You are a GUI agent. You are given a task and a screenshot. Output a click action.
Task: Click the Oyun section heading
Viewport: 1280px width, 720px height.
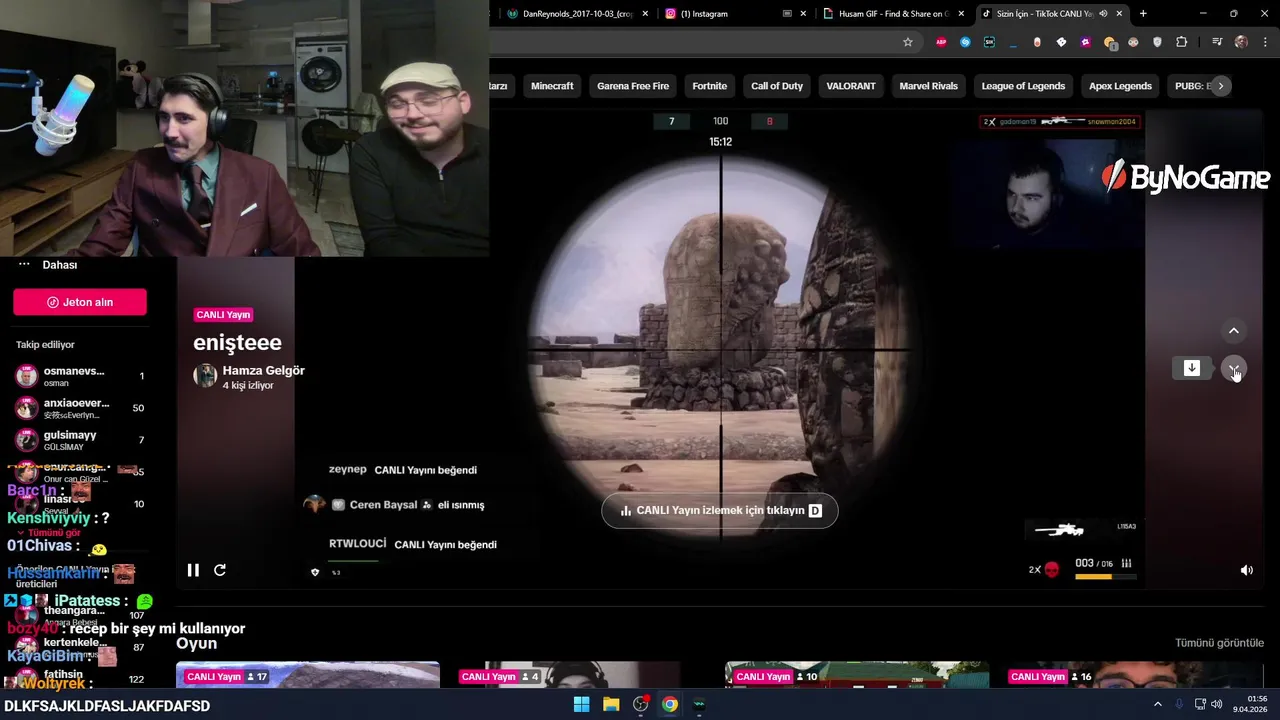pos(197,643)
